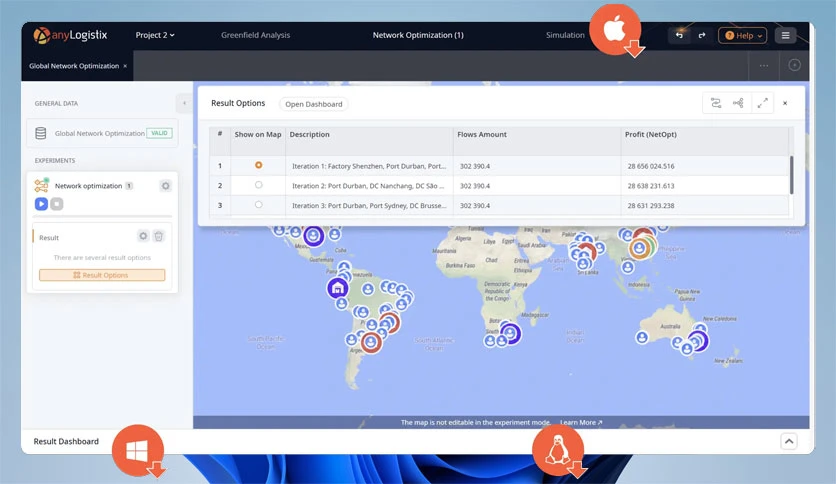Click the purple marker in South Africa

coord(510,334)
